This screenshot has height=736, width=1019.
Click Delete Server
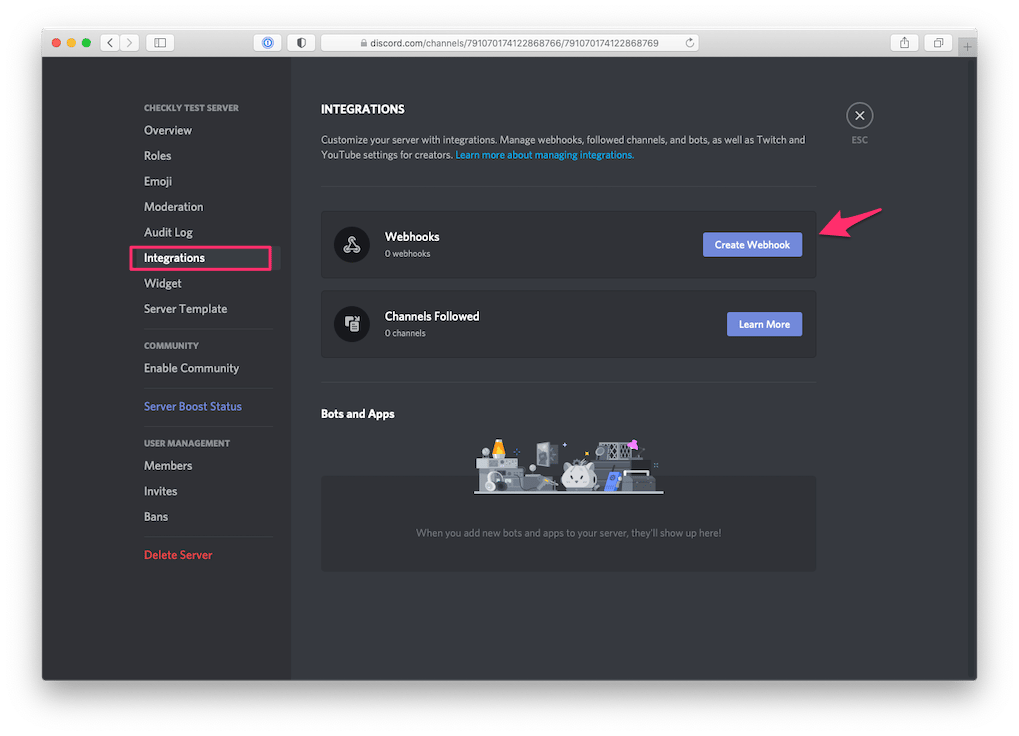[178, 555]
